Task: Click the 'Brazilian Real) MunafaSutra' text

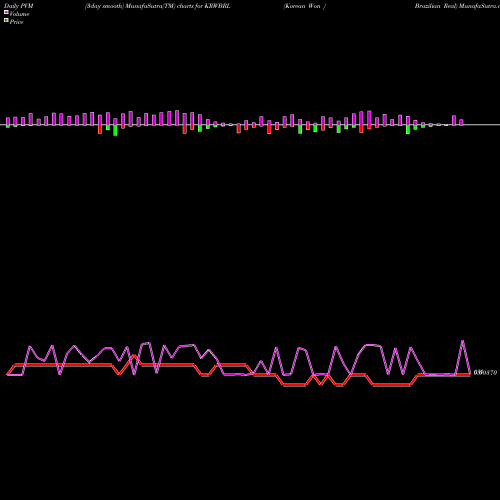Action: click(457, 6)
